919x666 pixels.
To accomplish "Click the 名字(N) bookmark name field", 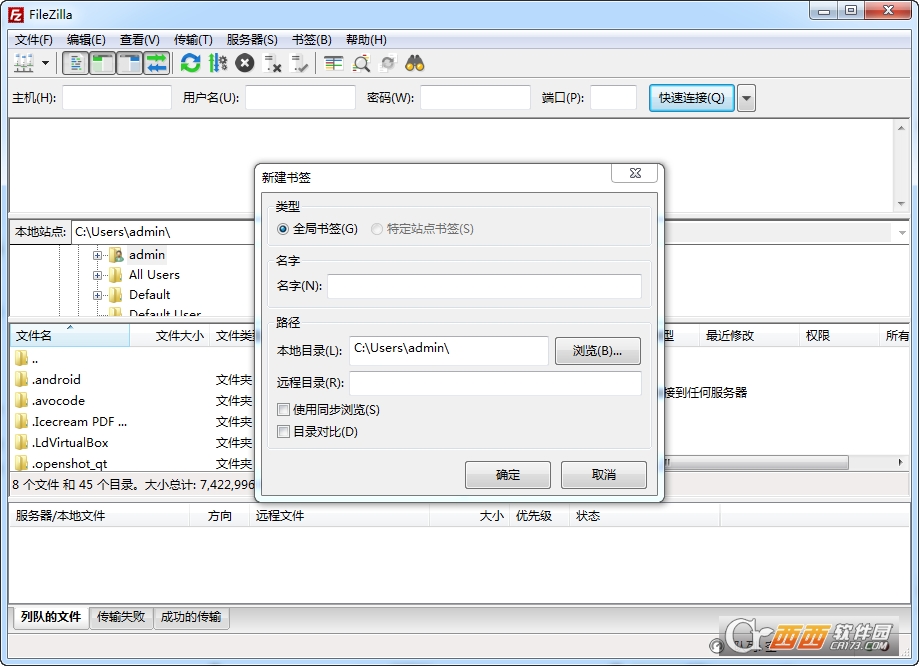I will [x=484, y=286].
